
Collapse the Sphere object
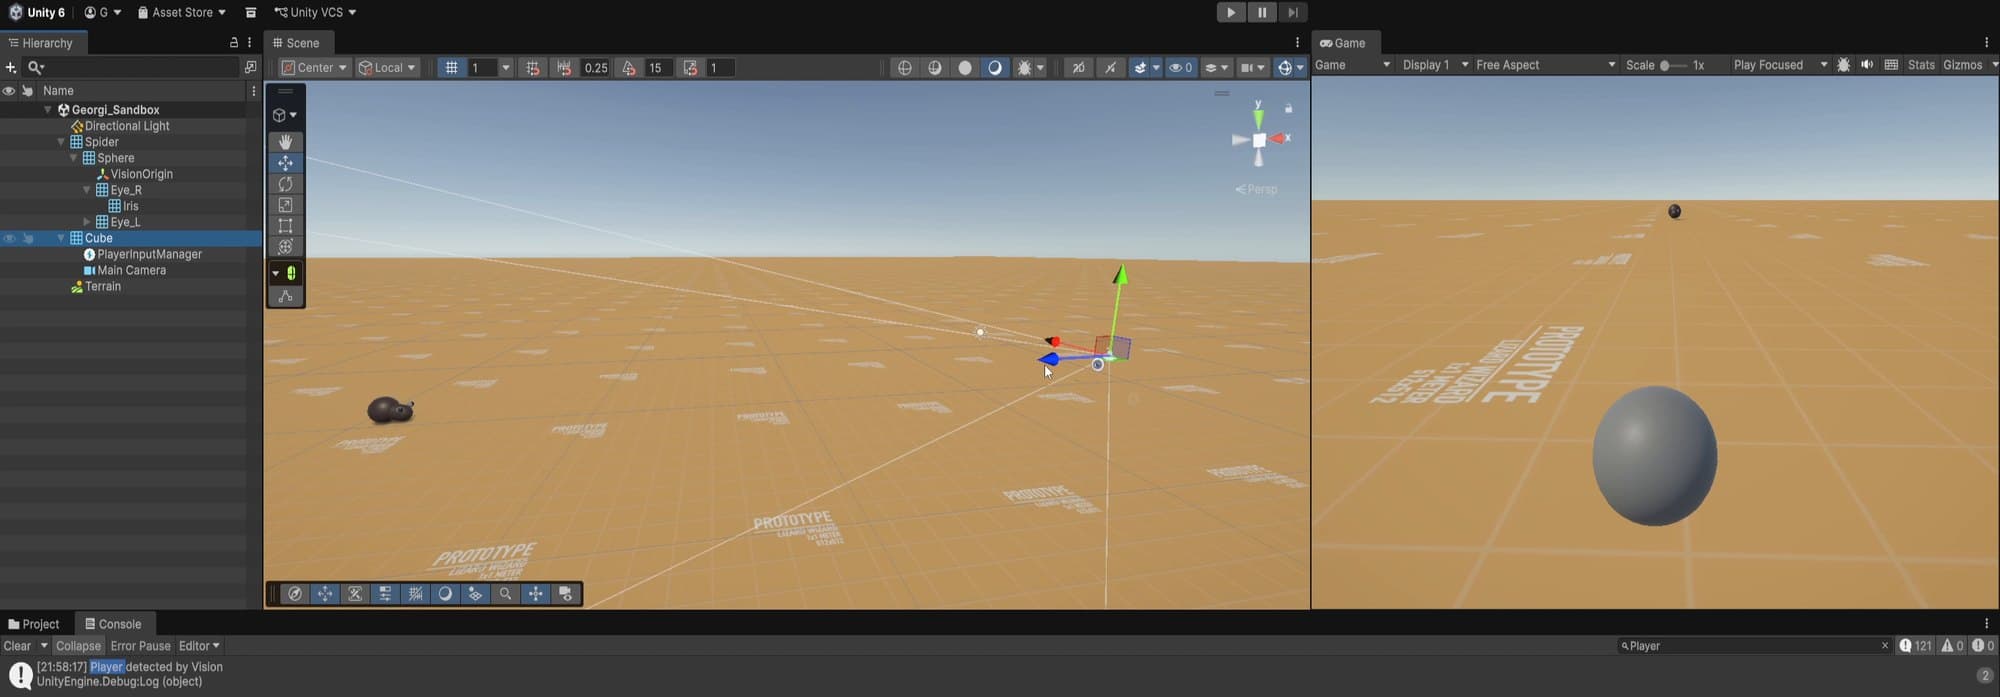point(74,158)
